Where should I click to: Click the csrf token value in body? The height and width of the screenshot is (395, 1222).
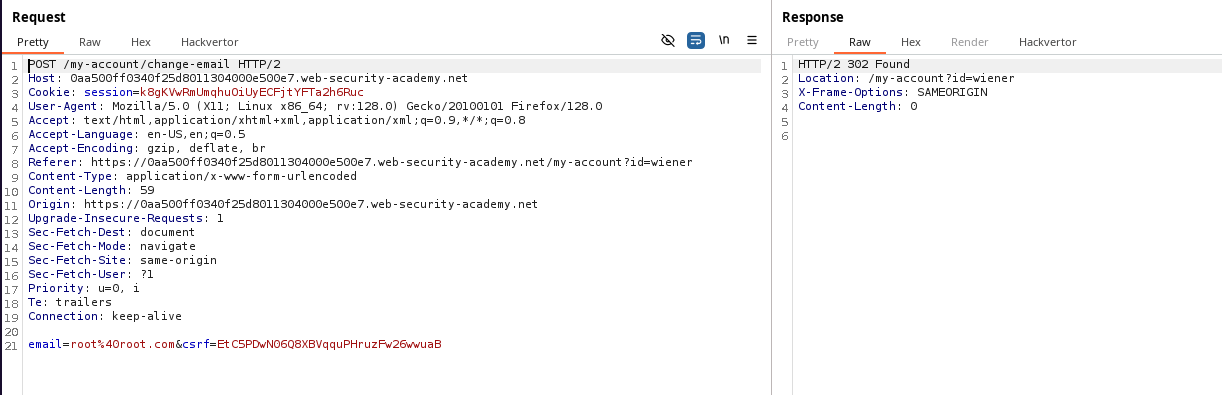pyautogui.click(x=329, y=344)
